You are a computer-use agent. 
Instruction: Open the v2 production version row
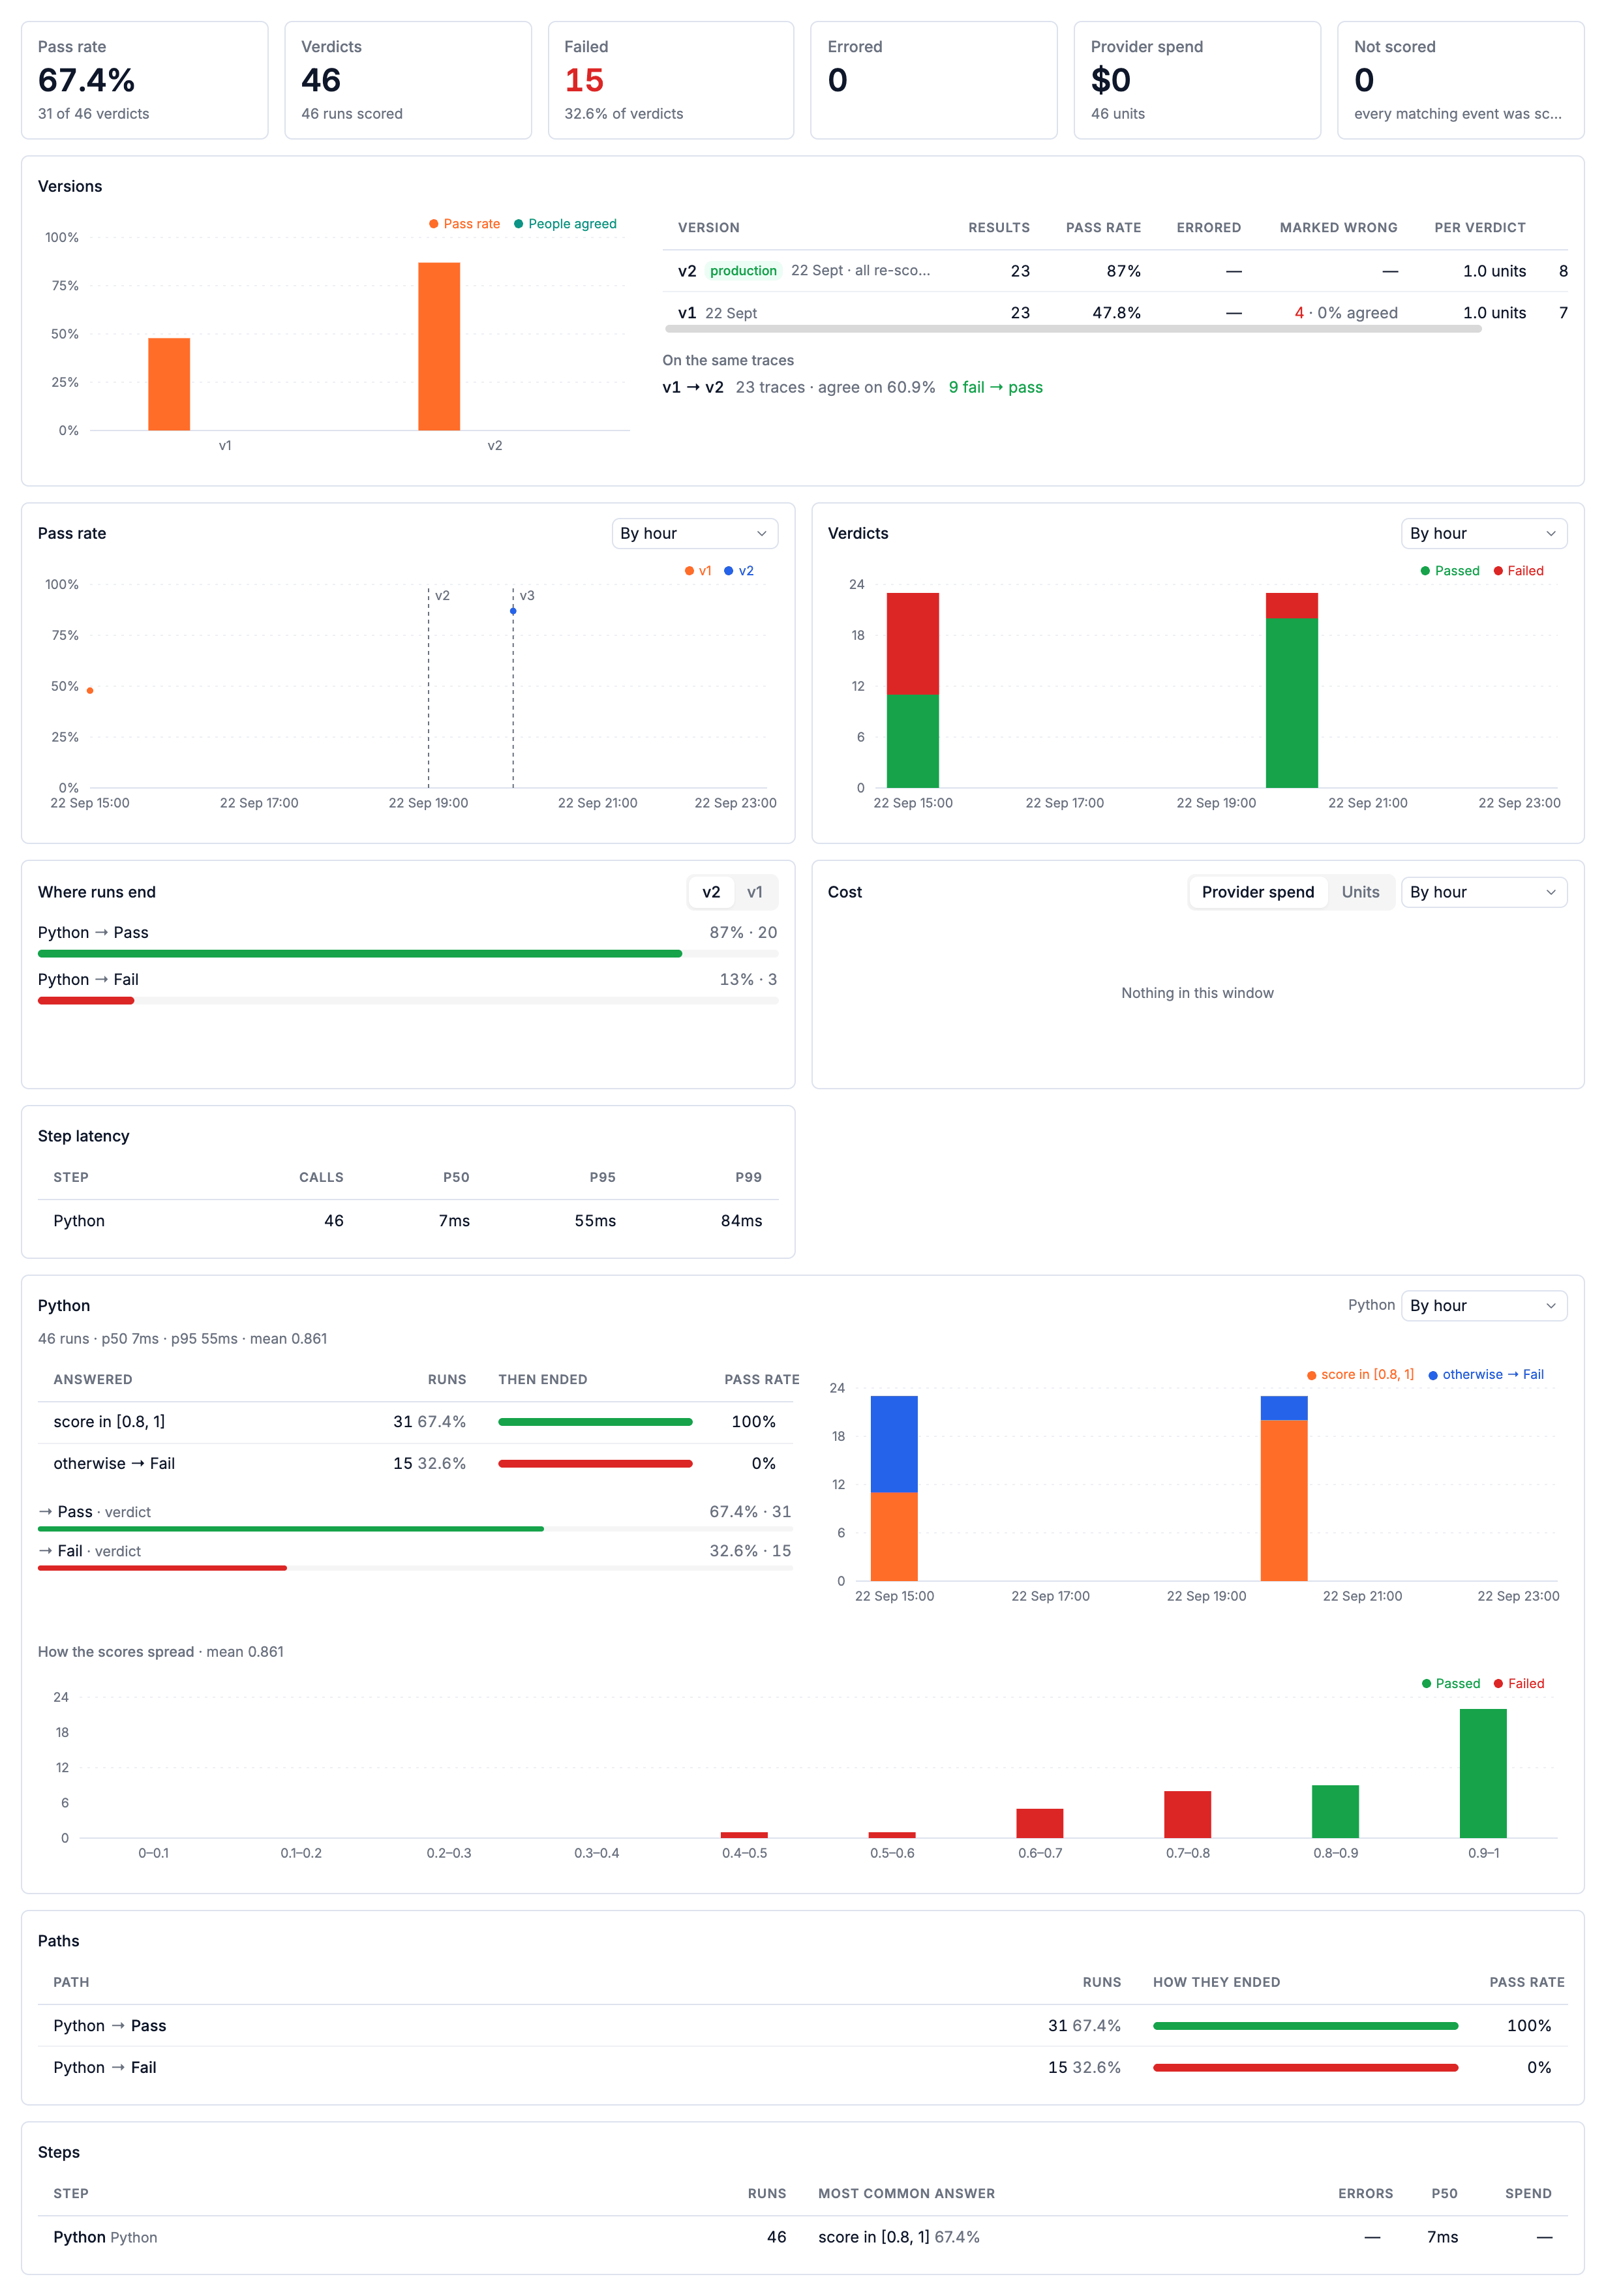pyautogui.click(x=1115, y=271)
